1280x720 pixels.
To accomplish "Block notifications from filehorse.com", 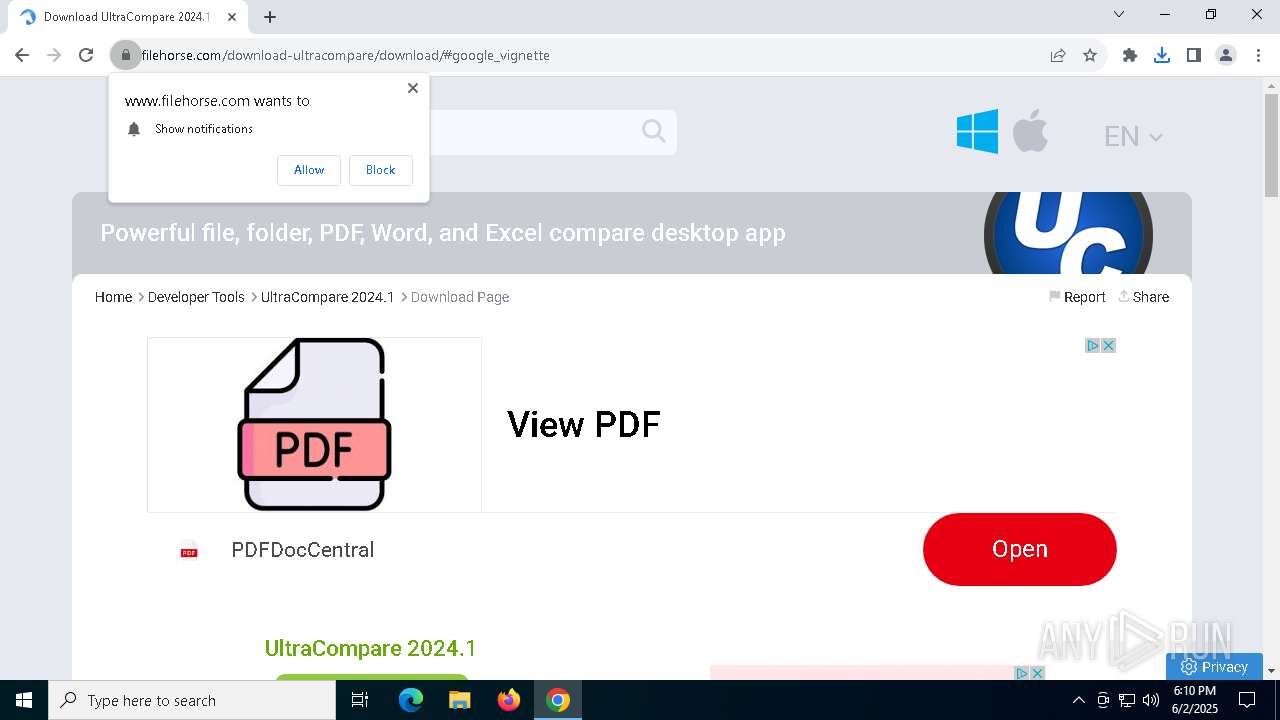I will click(380, 170).
